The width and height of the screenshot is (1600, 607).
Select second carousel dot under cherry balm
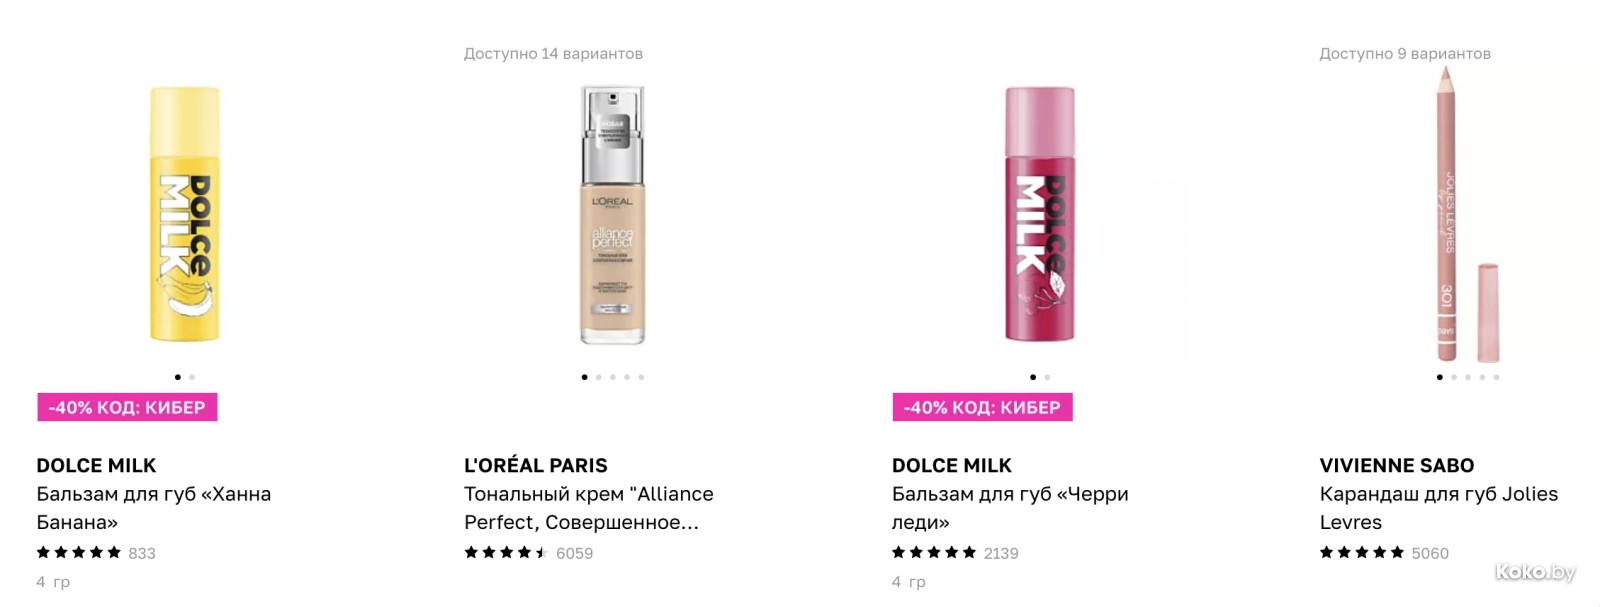1047,377
